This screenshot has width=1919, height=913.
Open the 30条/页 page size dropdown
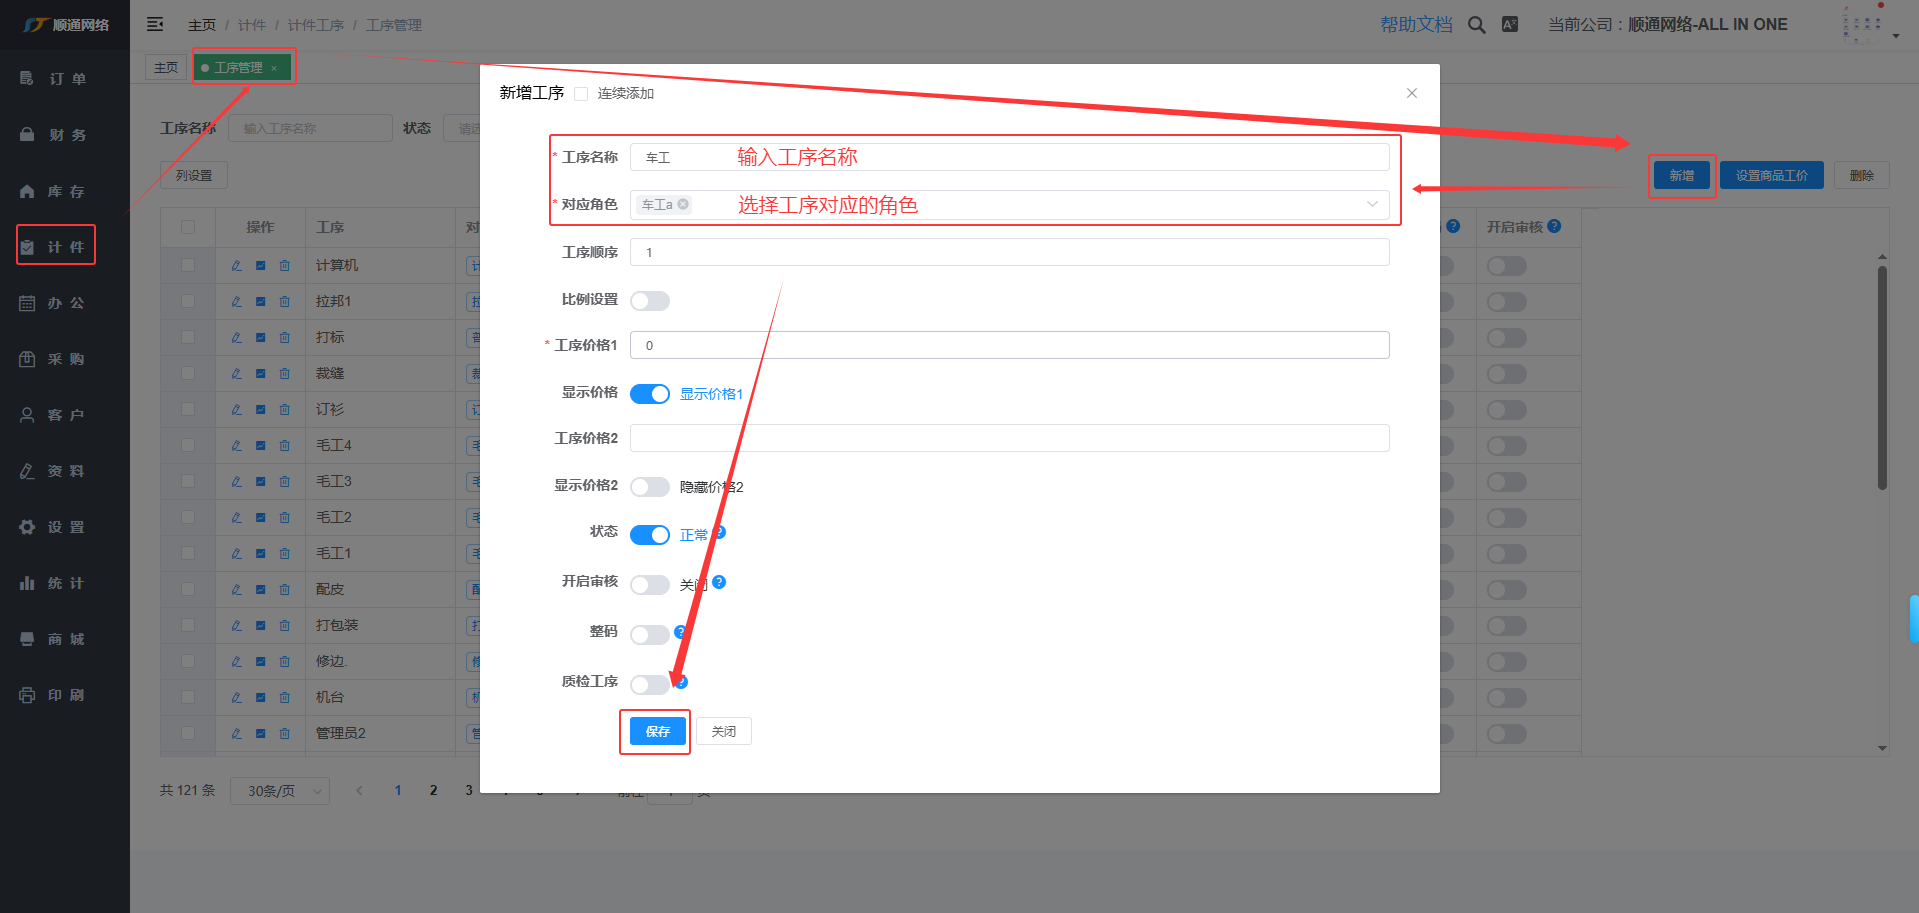(279, 791)
